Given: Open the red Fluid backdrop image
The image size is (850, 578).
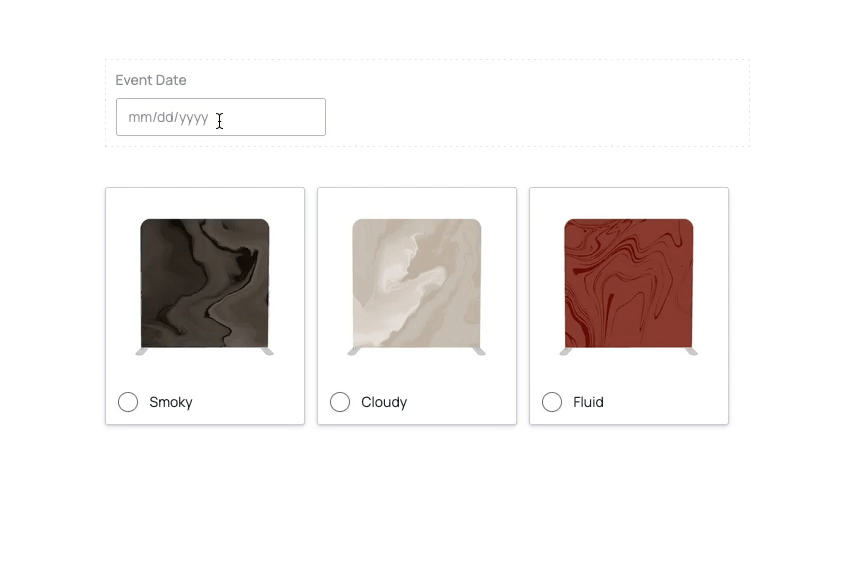Looking at the screenshot, I should pos(629,283).
